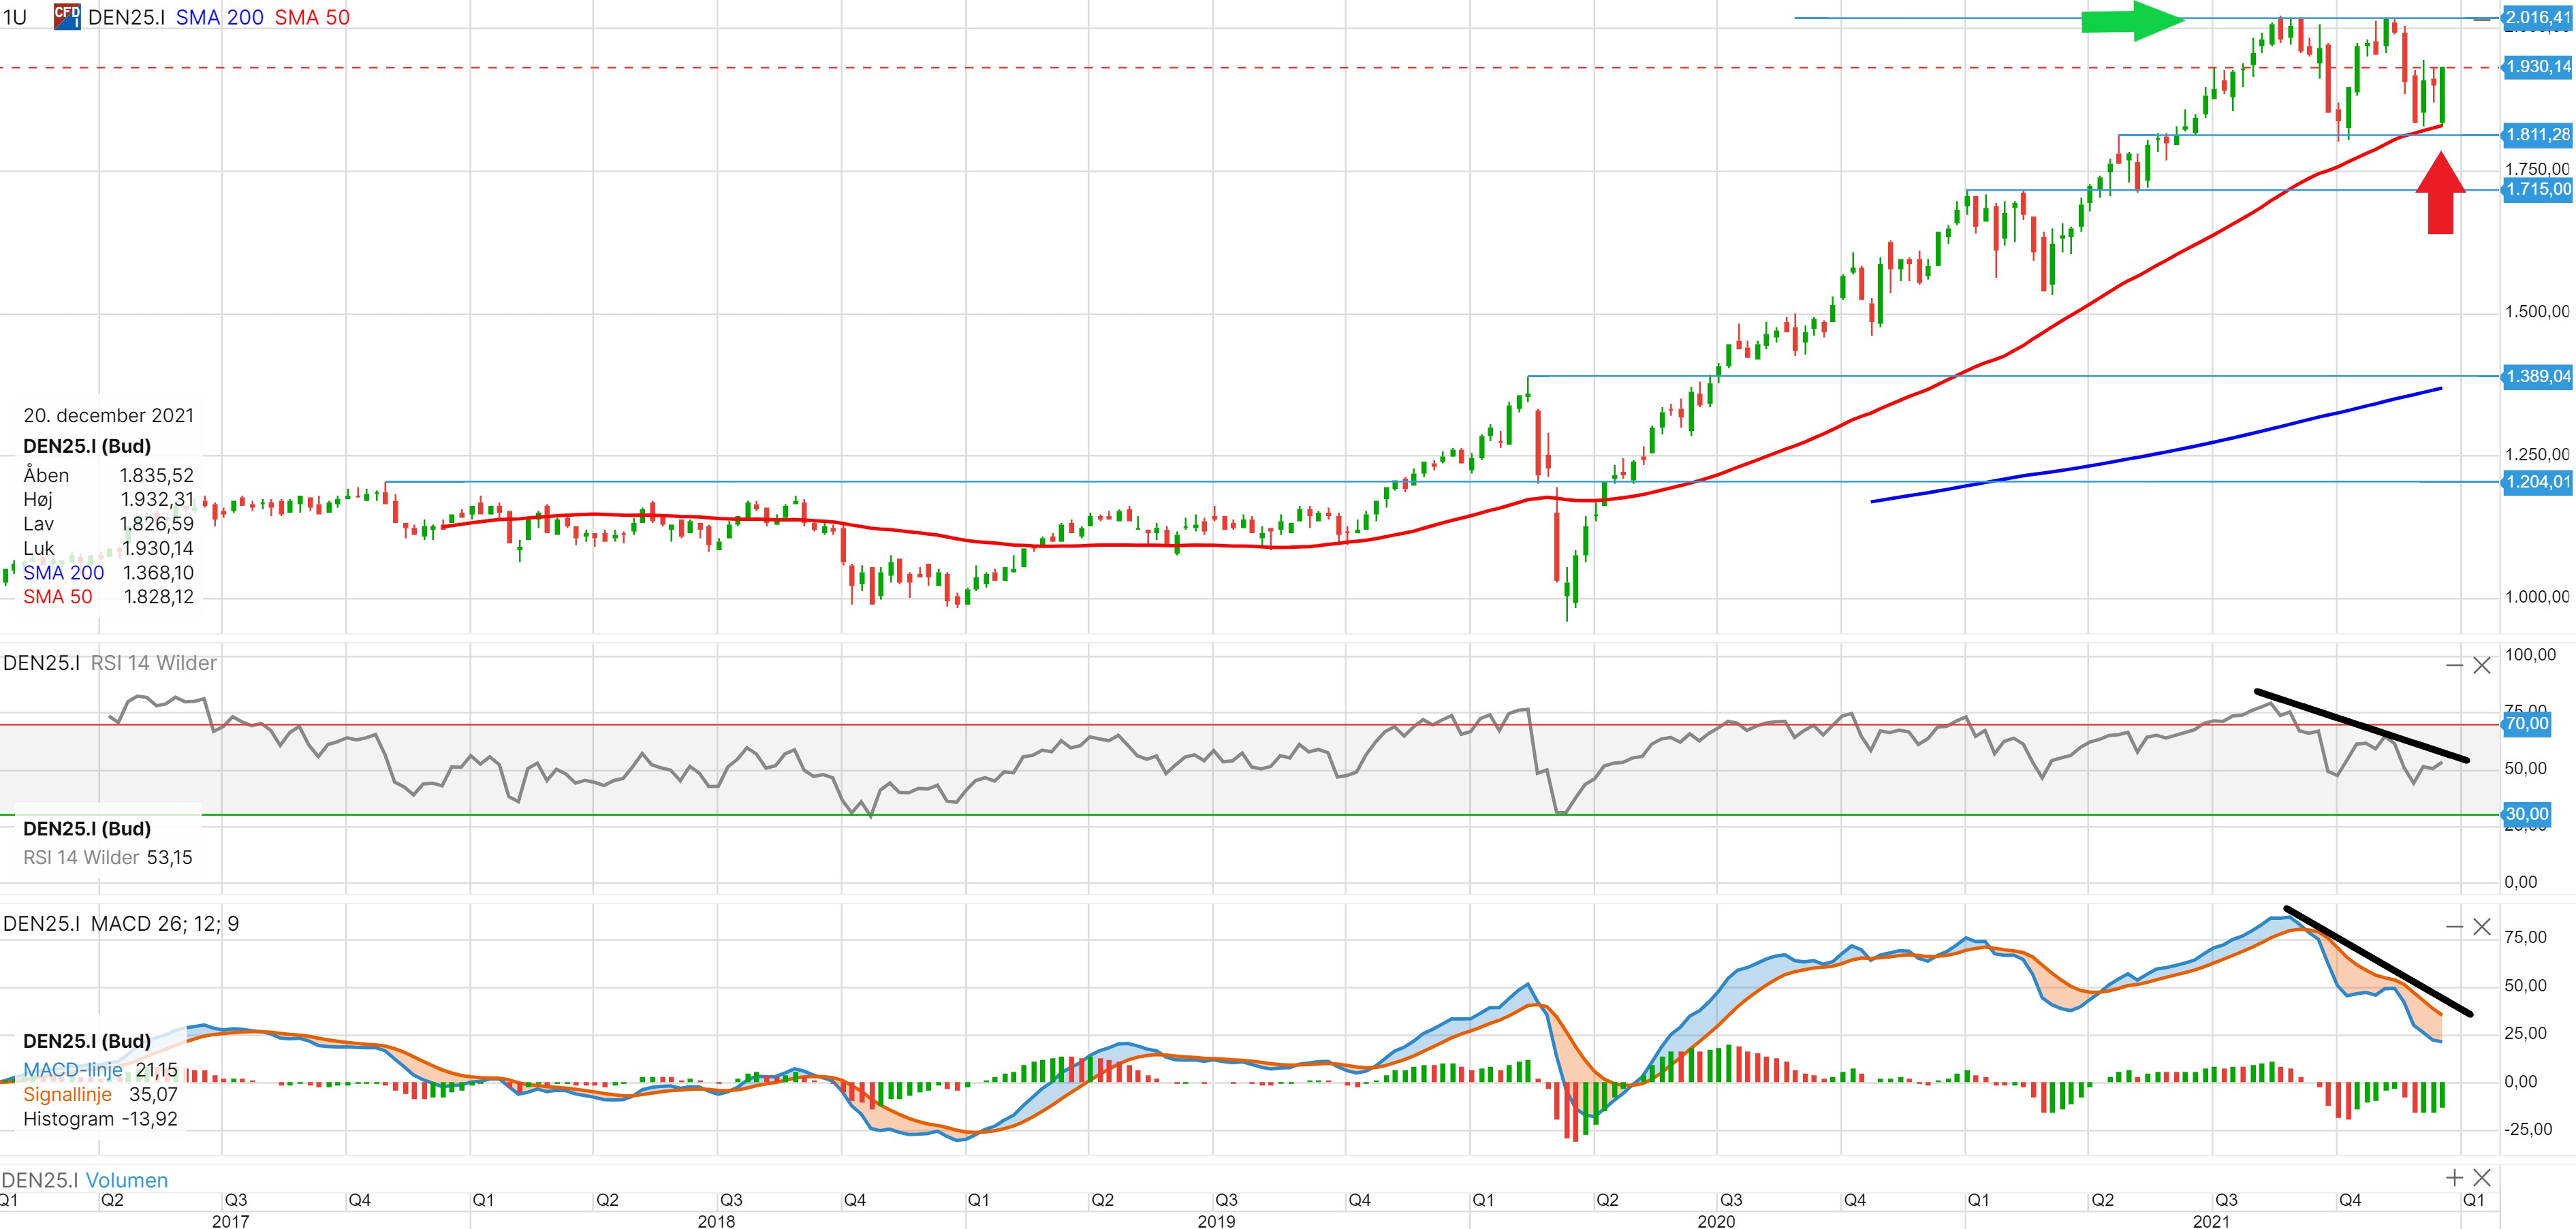Click the Luk value 1.930,14 in info box
This screenshot has width=2576, height=1229.
point(158,549)
